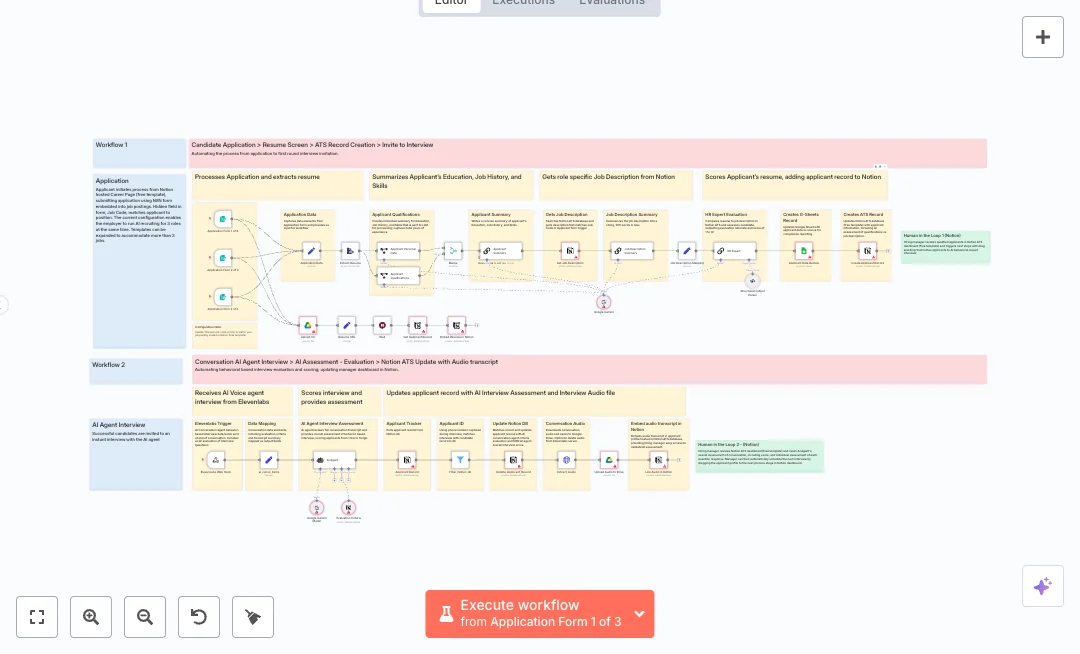Viewport: 1080px width, 654px height.
Task: Switch to the Evaluations tab
Action: tap(611, 3)
